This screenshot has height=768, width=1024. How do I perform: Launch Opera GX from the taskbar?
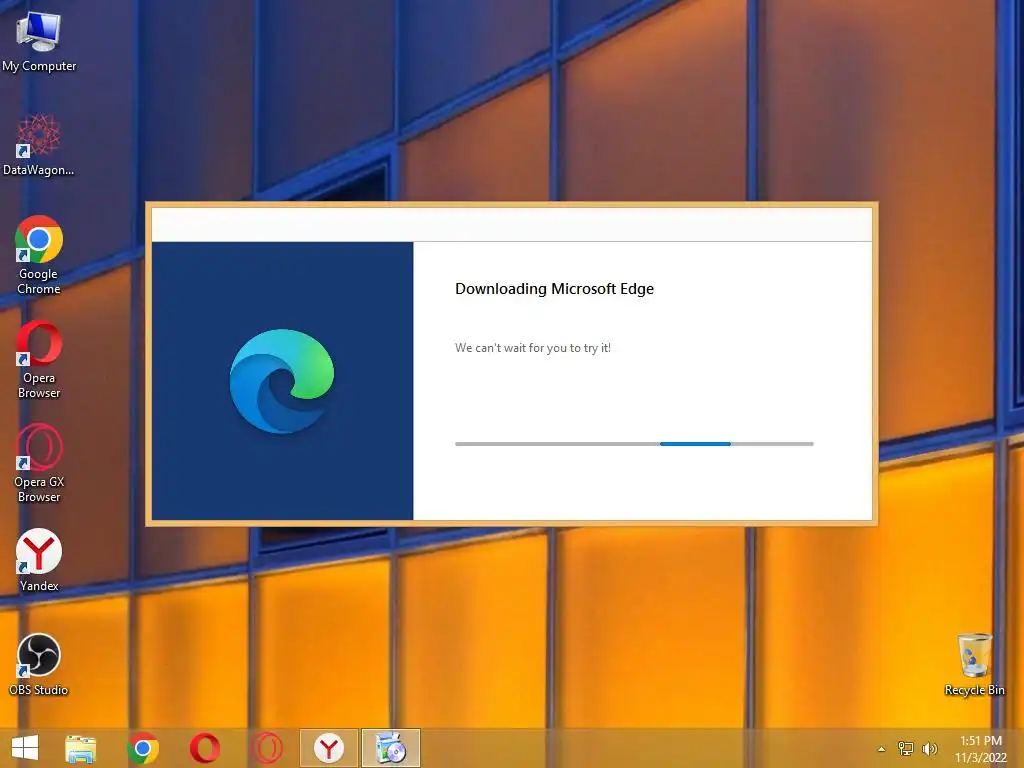(x=267, y=748)
